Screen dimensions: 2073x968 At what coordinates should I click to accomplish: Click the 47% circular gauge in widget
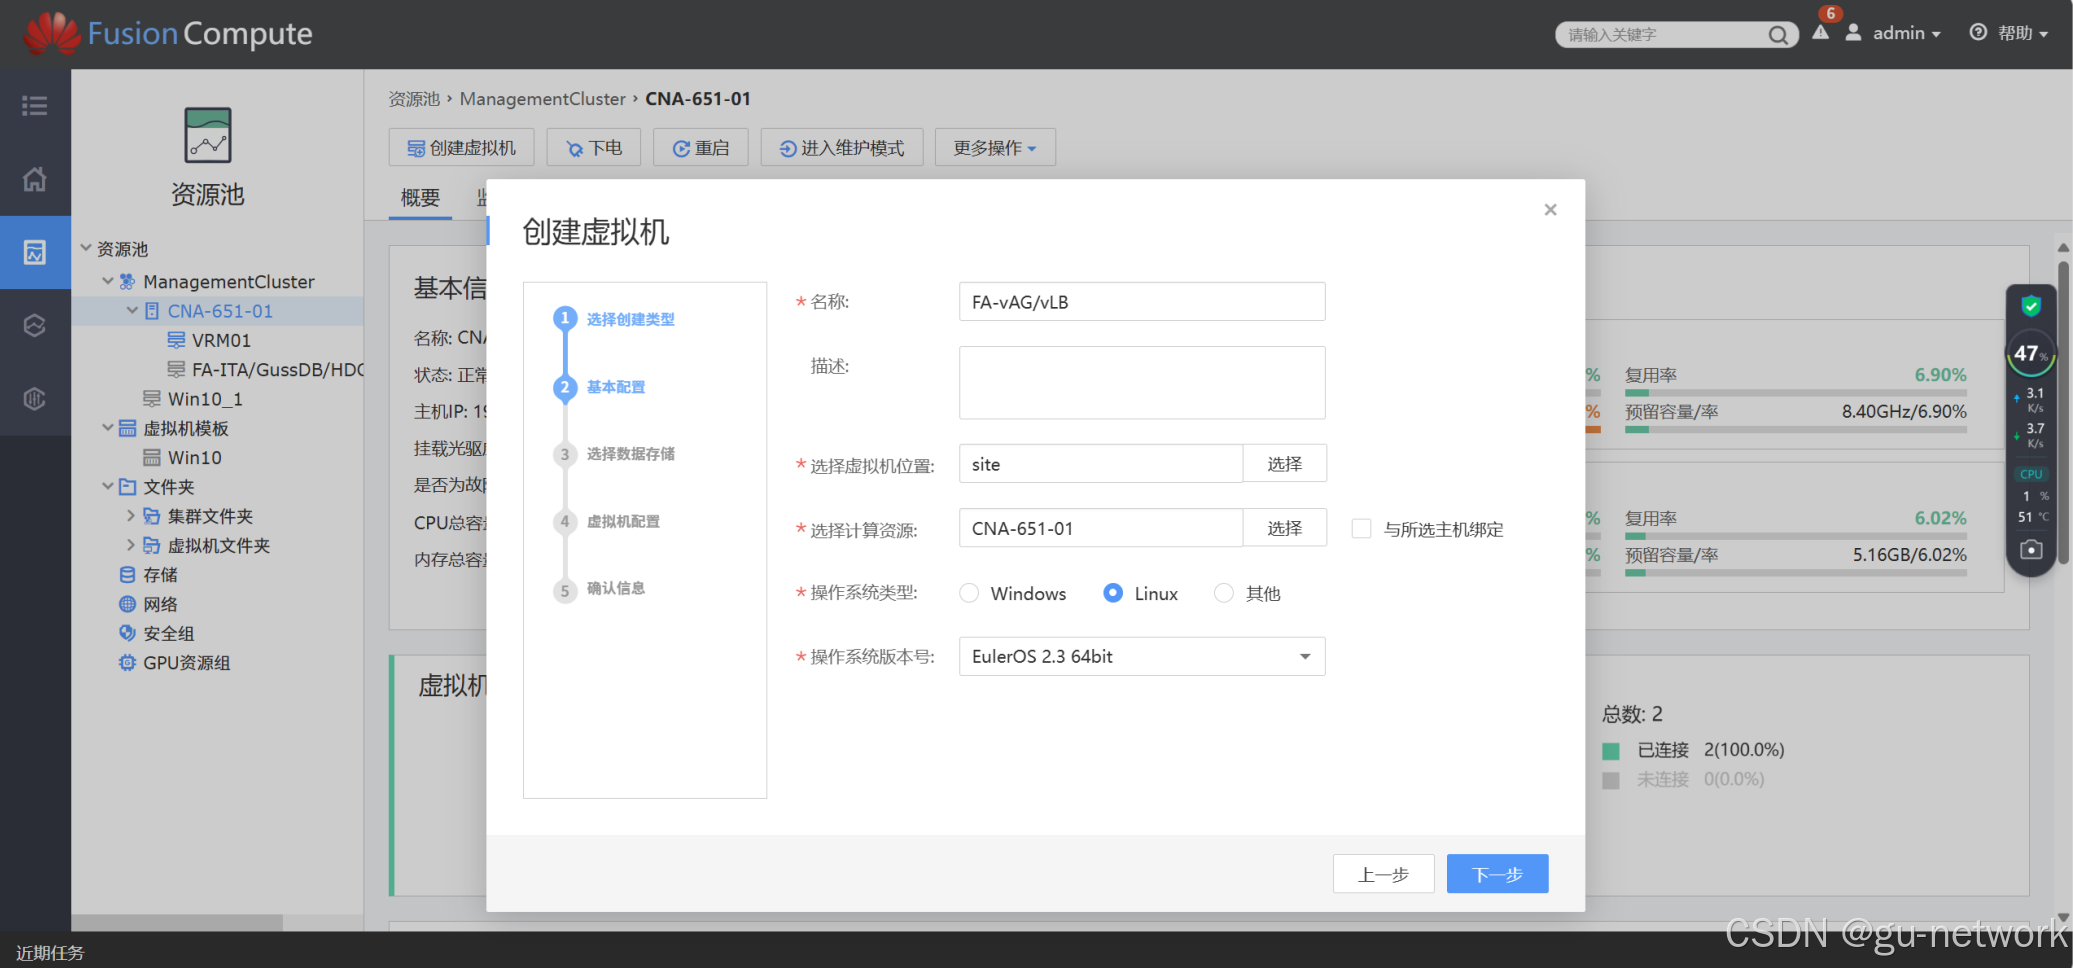click(2031, 353)
